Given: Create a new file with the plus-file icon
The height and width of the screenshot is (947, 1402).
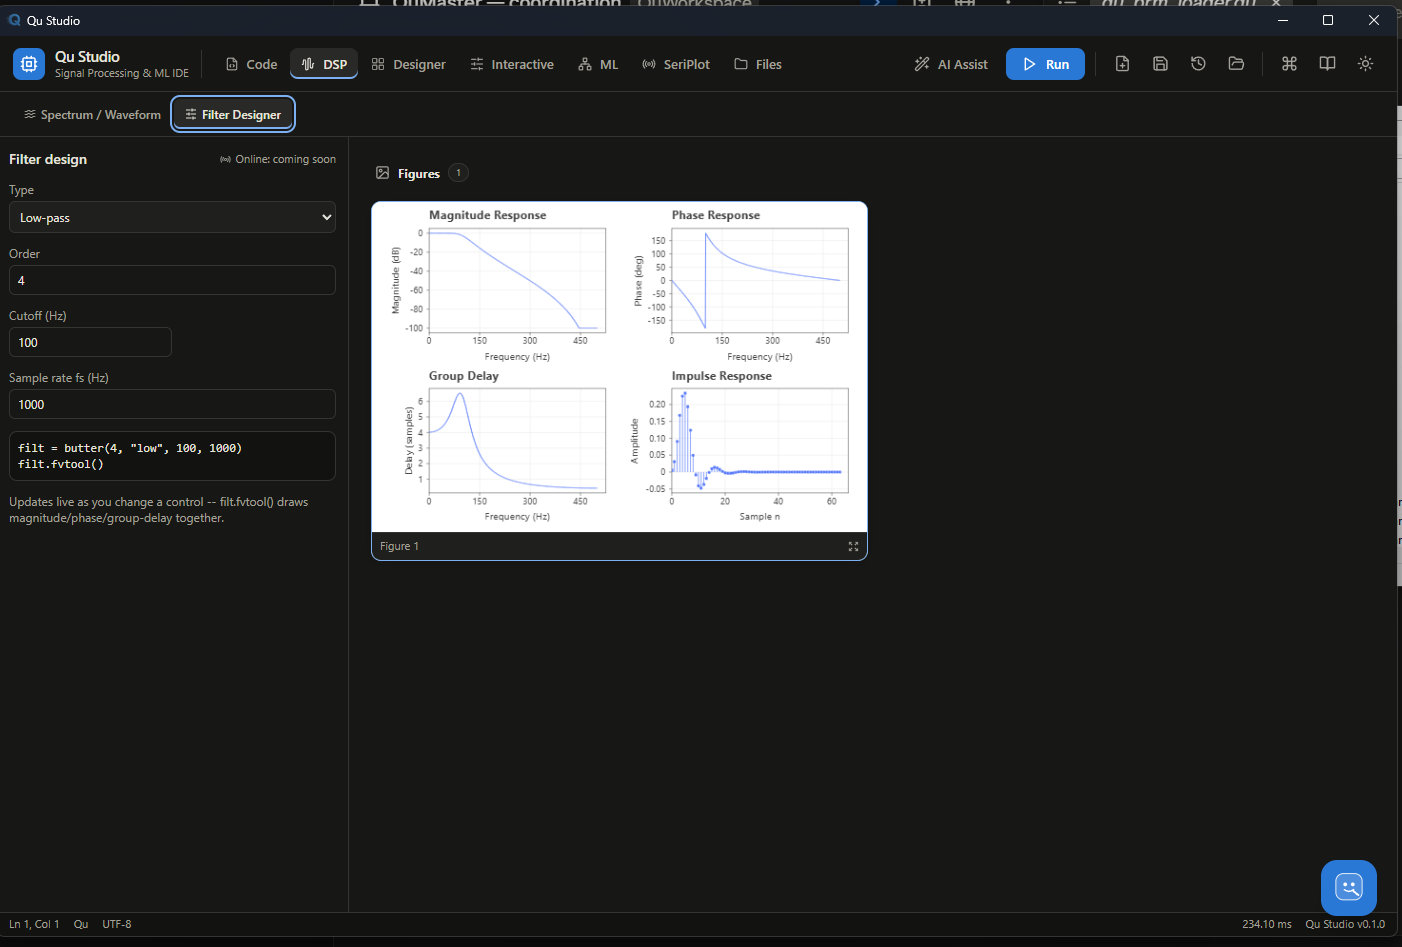Looking at the screenshot, I should (1122, 64).
